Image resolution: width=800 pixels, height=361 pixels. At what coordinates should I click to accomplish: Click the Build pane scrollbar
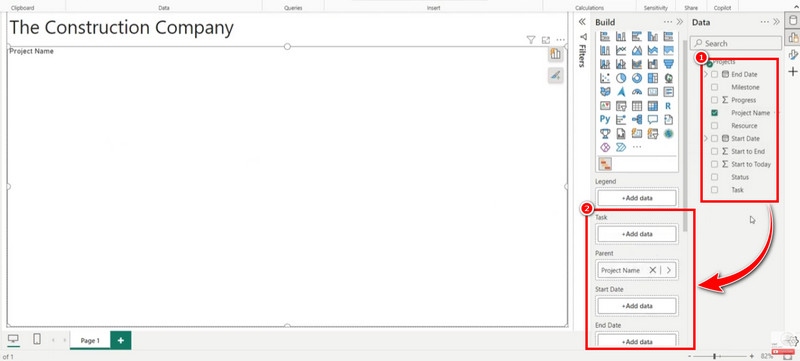686,135
